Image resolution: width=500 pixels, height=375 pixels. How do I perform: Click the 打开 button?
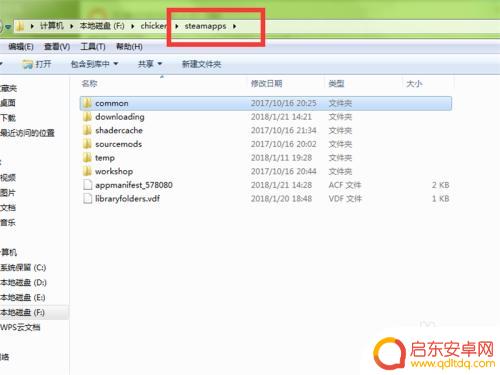[37, 64]
